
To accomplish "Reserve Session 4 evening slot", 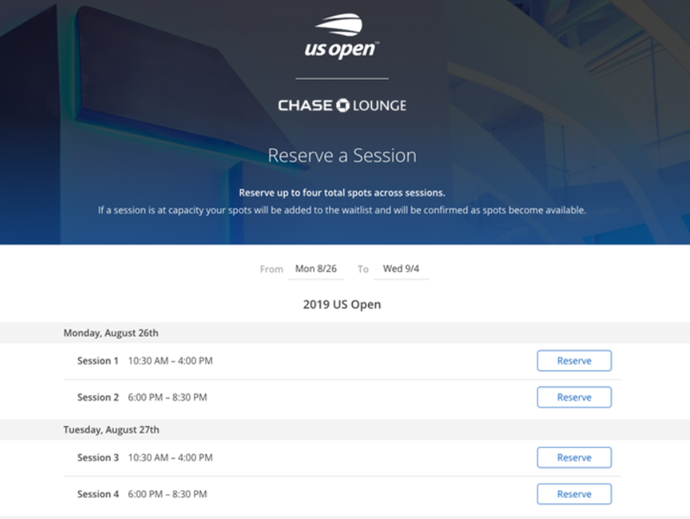I will 574,494.
